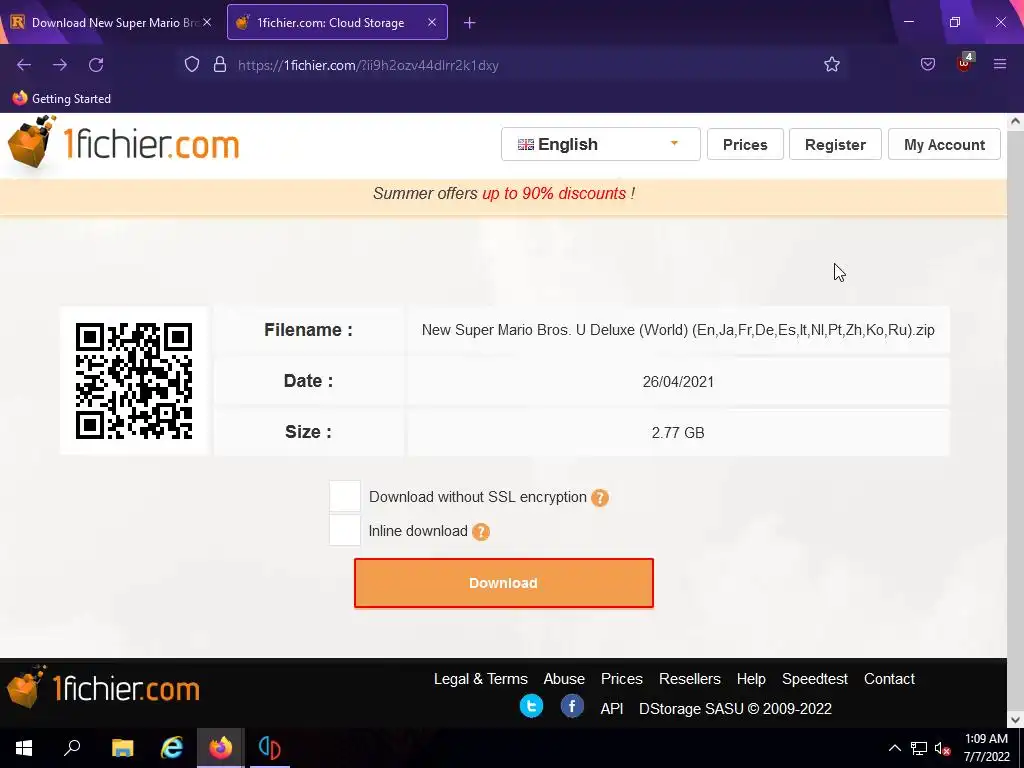
Task: Click the Twitter icon in footer
Action: (x=532, y=707)
